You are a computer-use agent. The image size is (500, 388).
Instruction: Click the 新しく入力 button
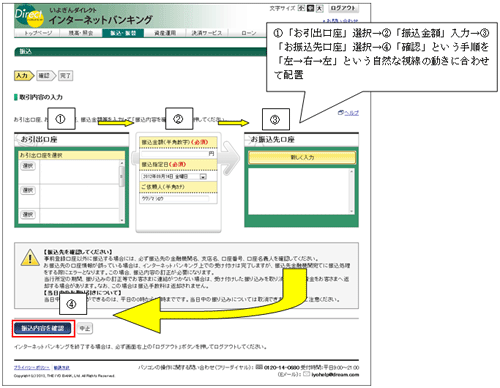click(302, 157)
